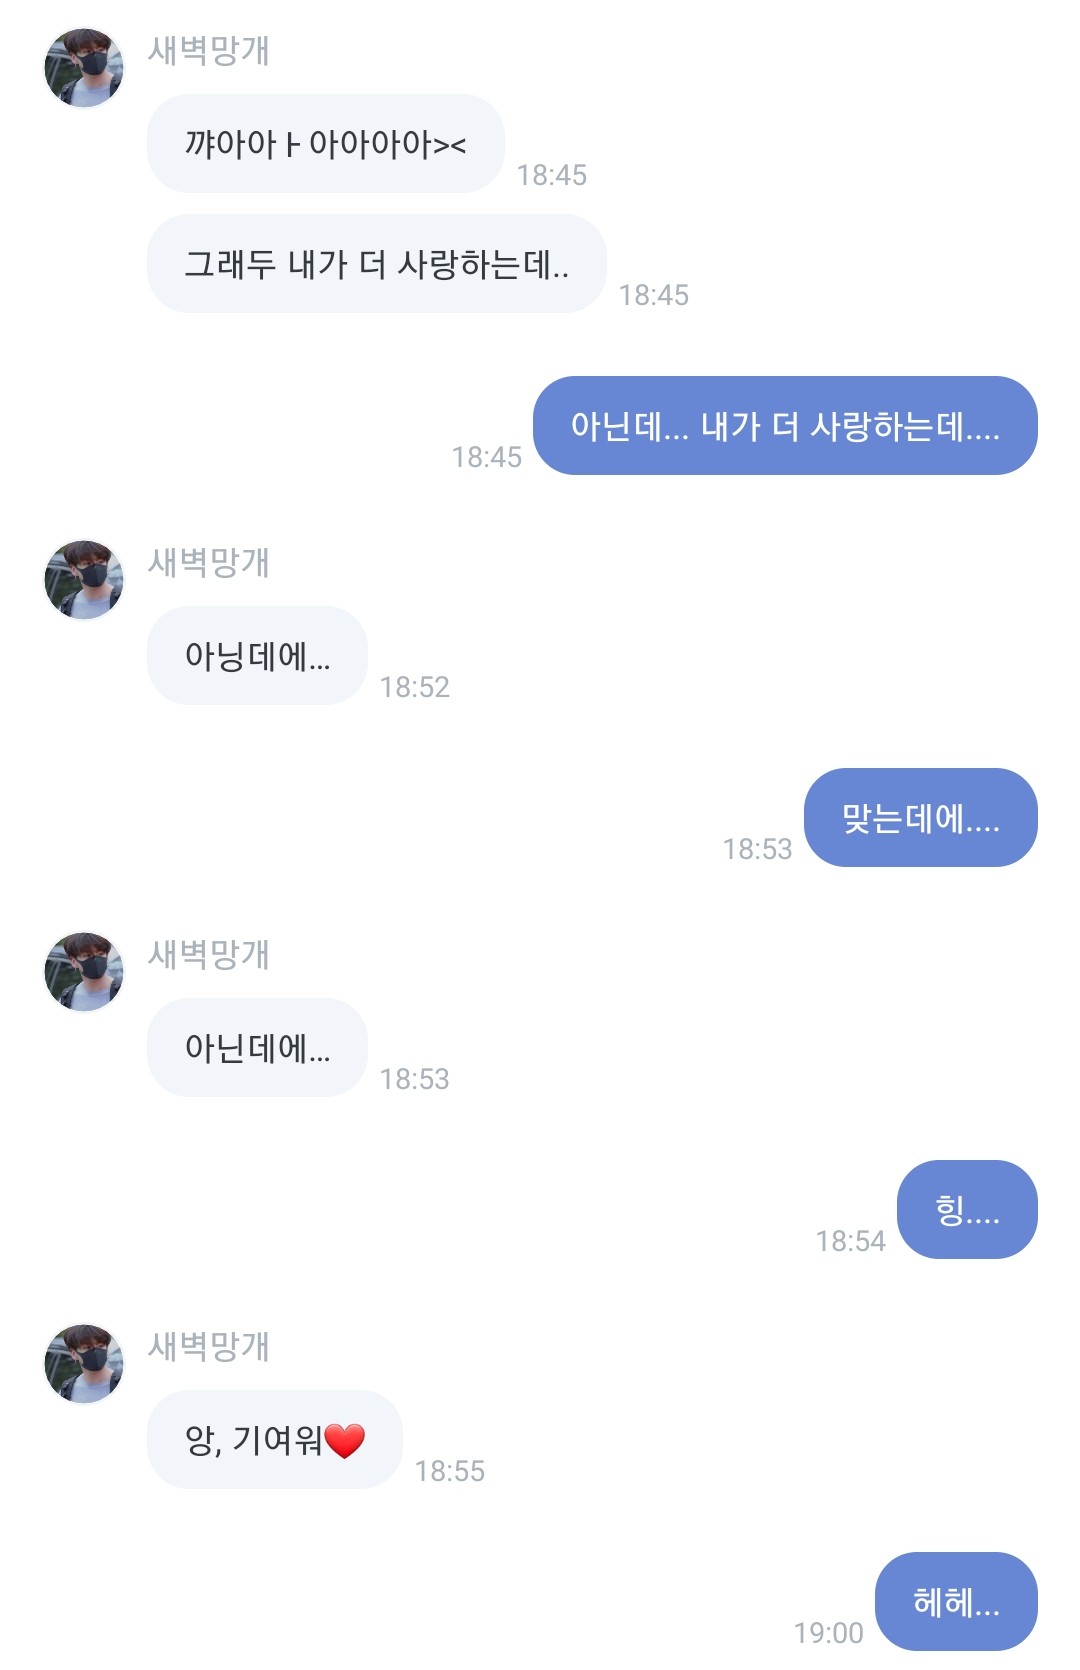The height and width of the screenshot is (1670, 1080).
Task: Select the blue "힝...." message
Action: tap(967, 1210)
